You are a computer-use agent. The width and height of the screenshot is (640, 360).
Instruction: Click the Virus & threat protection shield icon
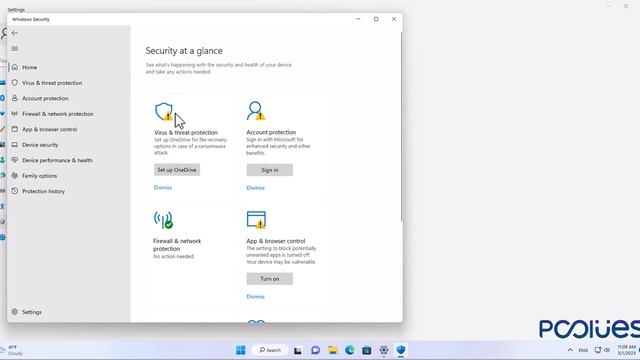point(164,111)
